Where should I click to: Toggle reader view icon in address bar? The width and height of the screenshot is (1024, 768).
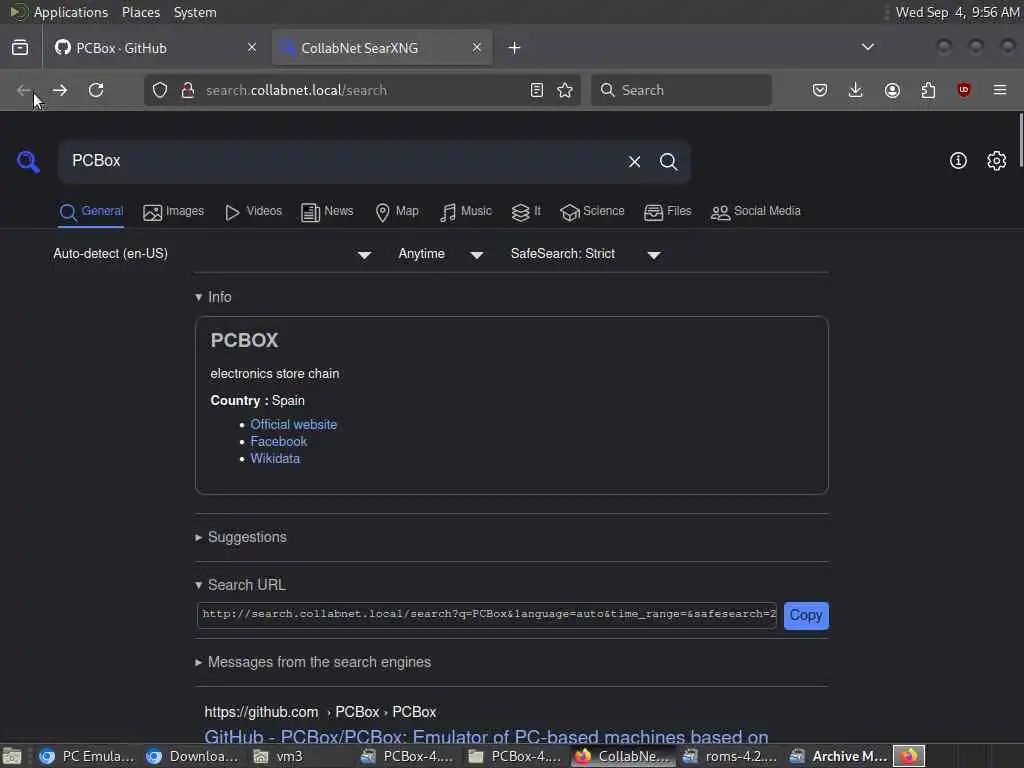tap(537, 90)
